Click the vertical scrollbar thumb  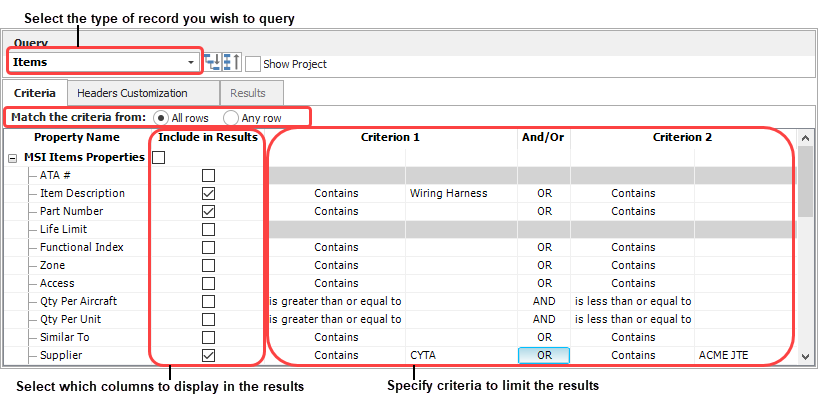pos(805,182)
